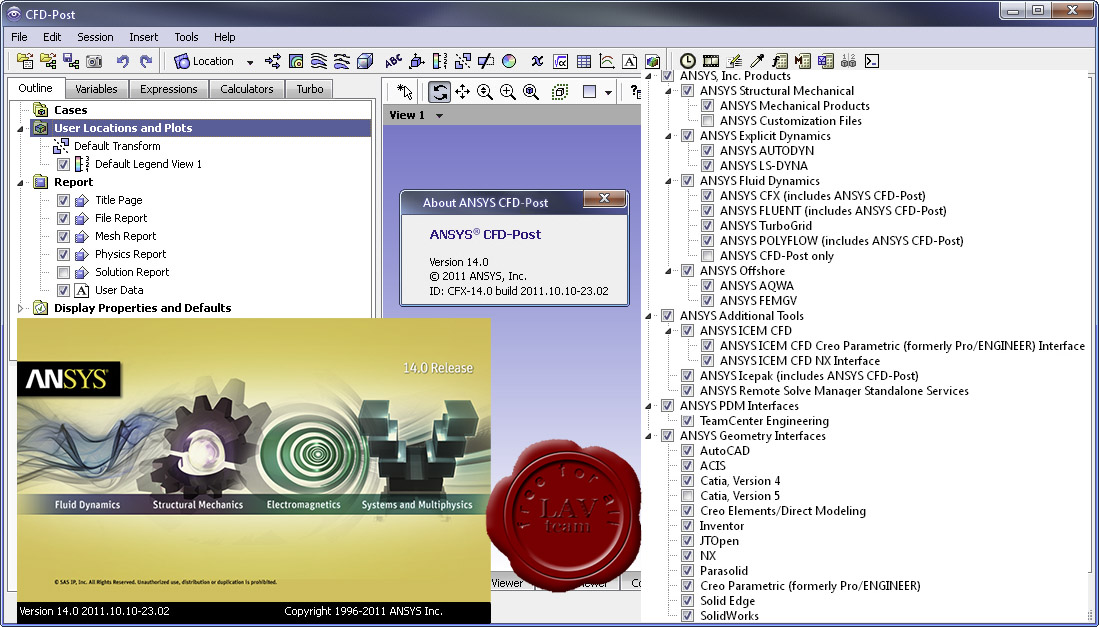Enable ANSYS CFD-Post only checkbox

click(x=707, y=256)
